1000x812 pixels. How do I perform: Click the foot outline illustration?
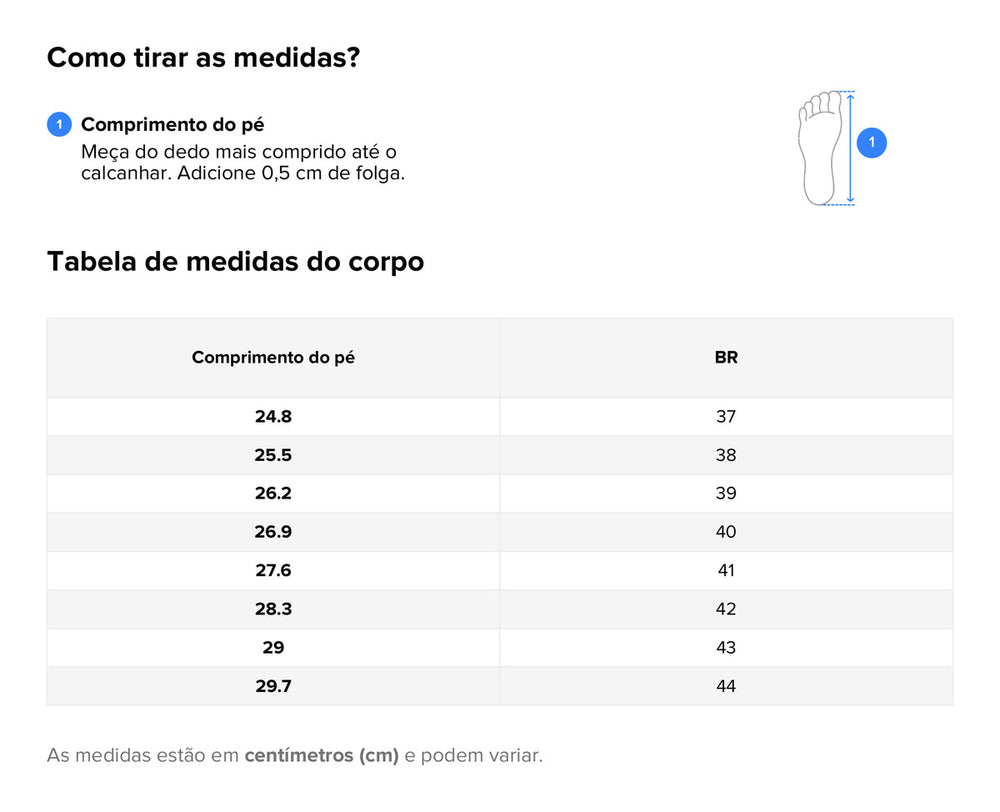[x=820, y=147]
